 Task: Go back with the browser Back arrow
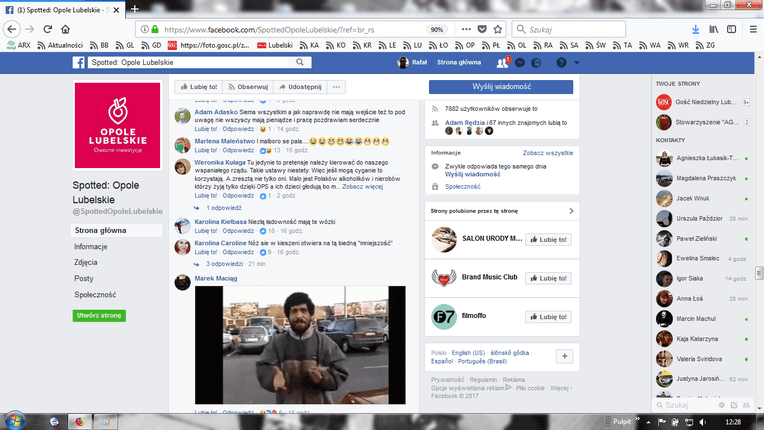[12, 29]
